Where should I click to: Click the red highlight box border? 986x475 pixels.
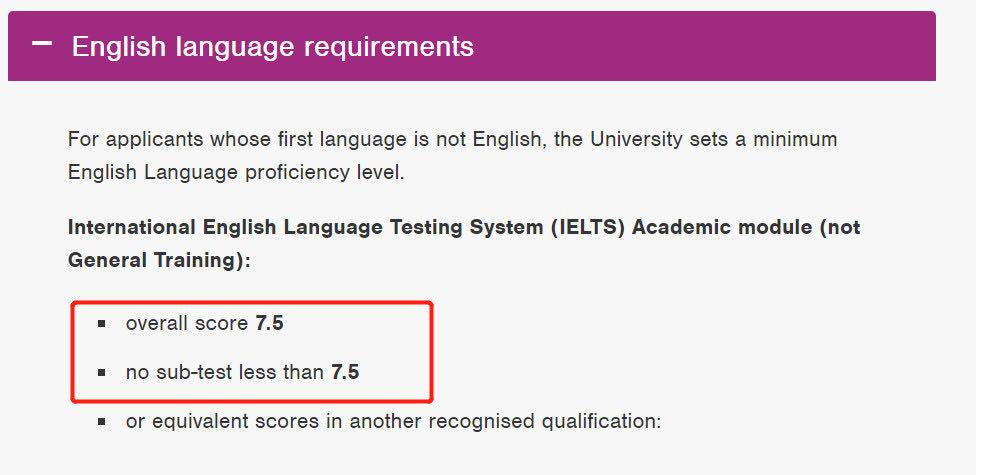432,350
